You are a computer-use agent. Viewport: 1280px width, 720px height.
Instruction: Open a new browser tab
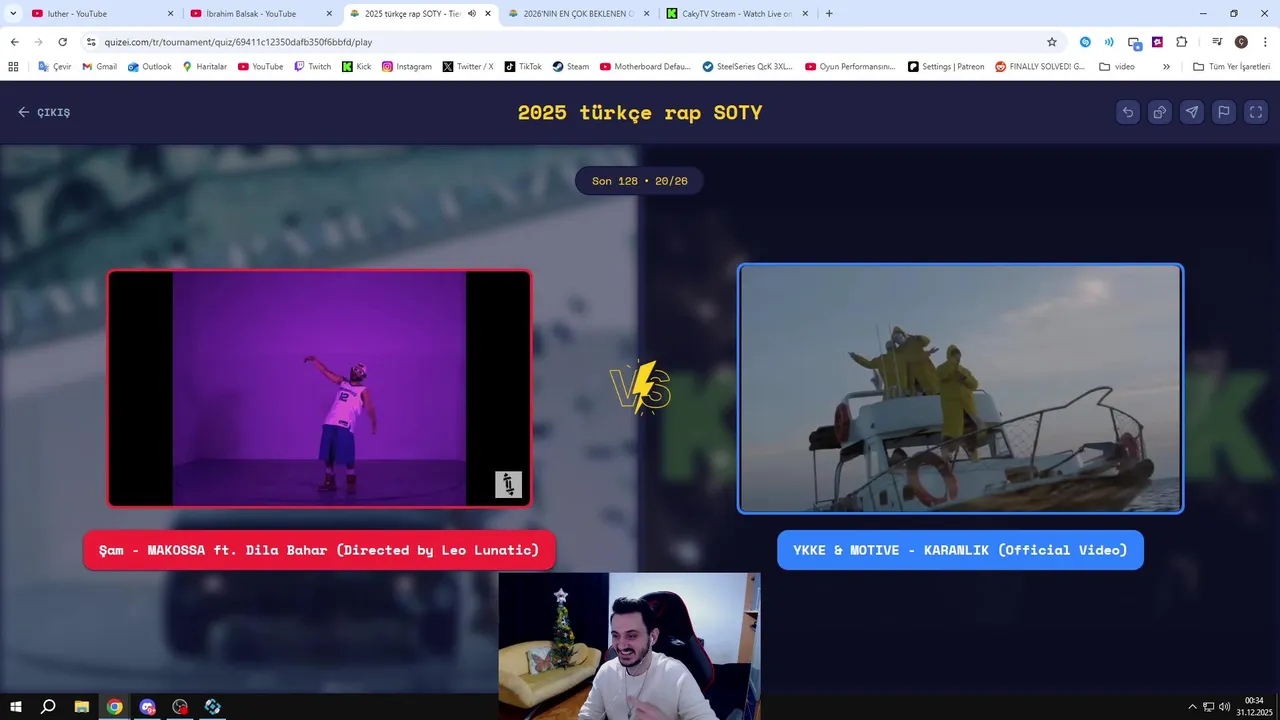pos(829,14)
